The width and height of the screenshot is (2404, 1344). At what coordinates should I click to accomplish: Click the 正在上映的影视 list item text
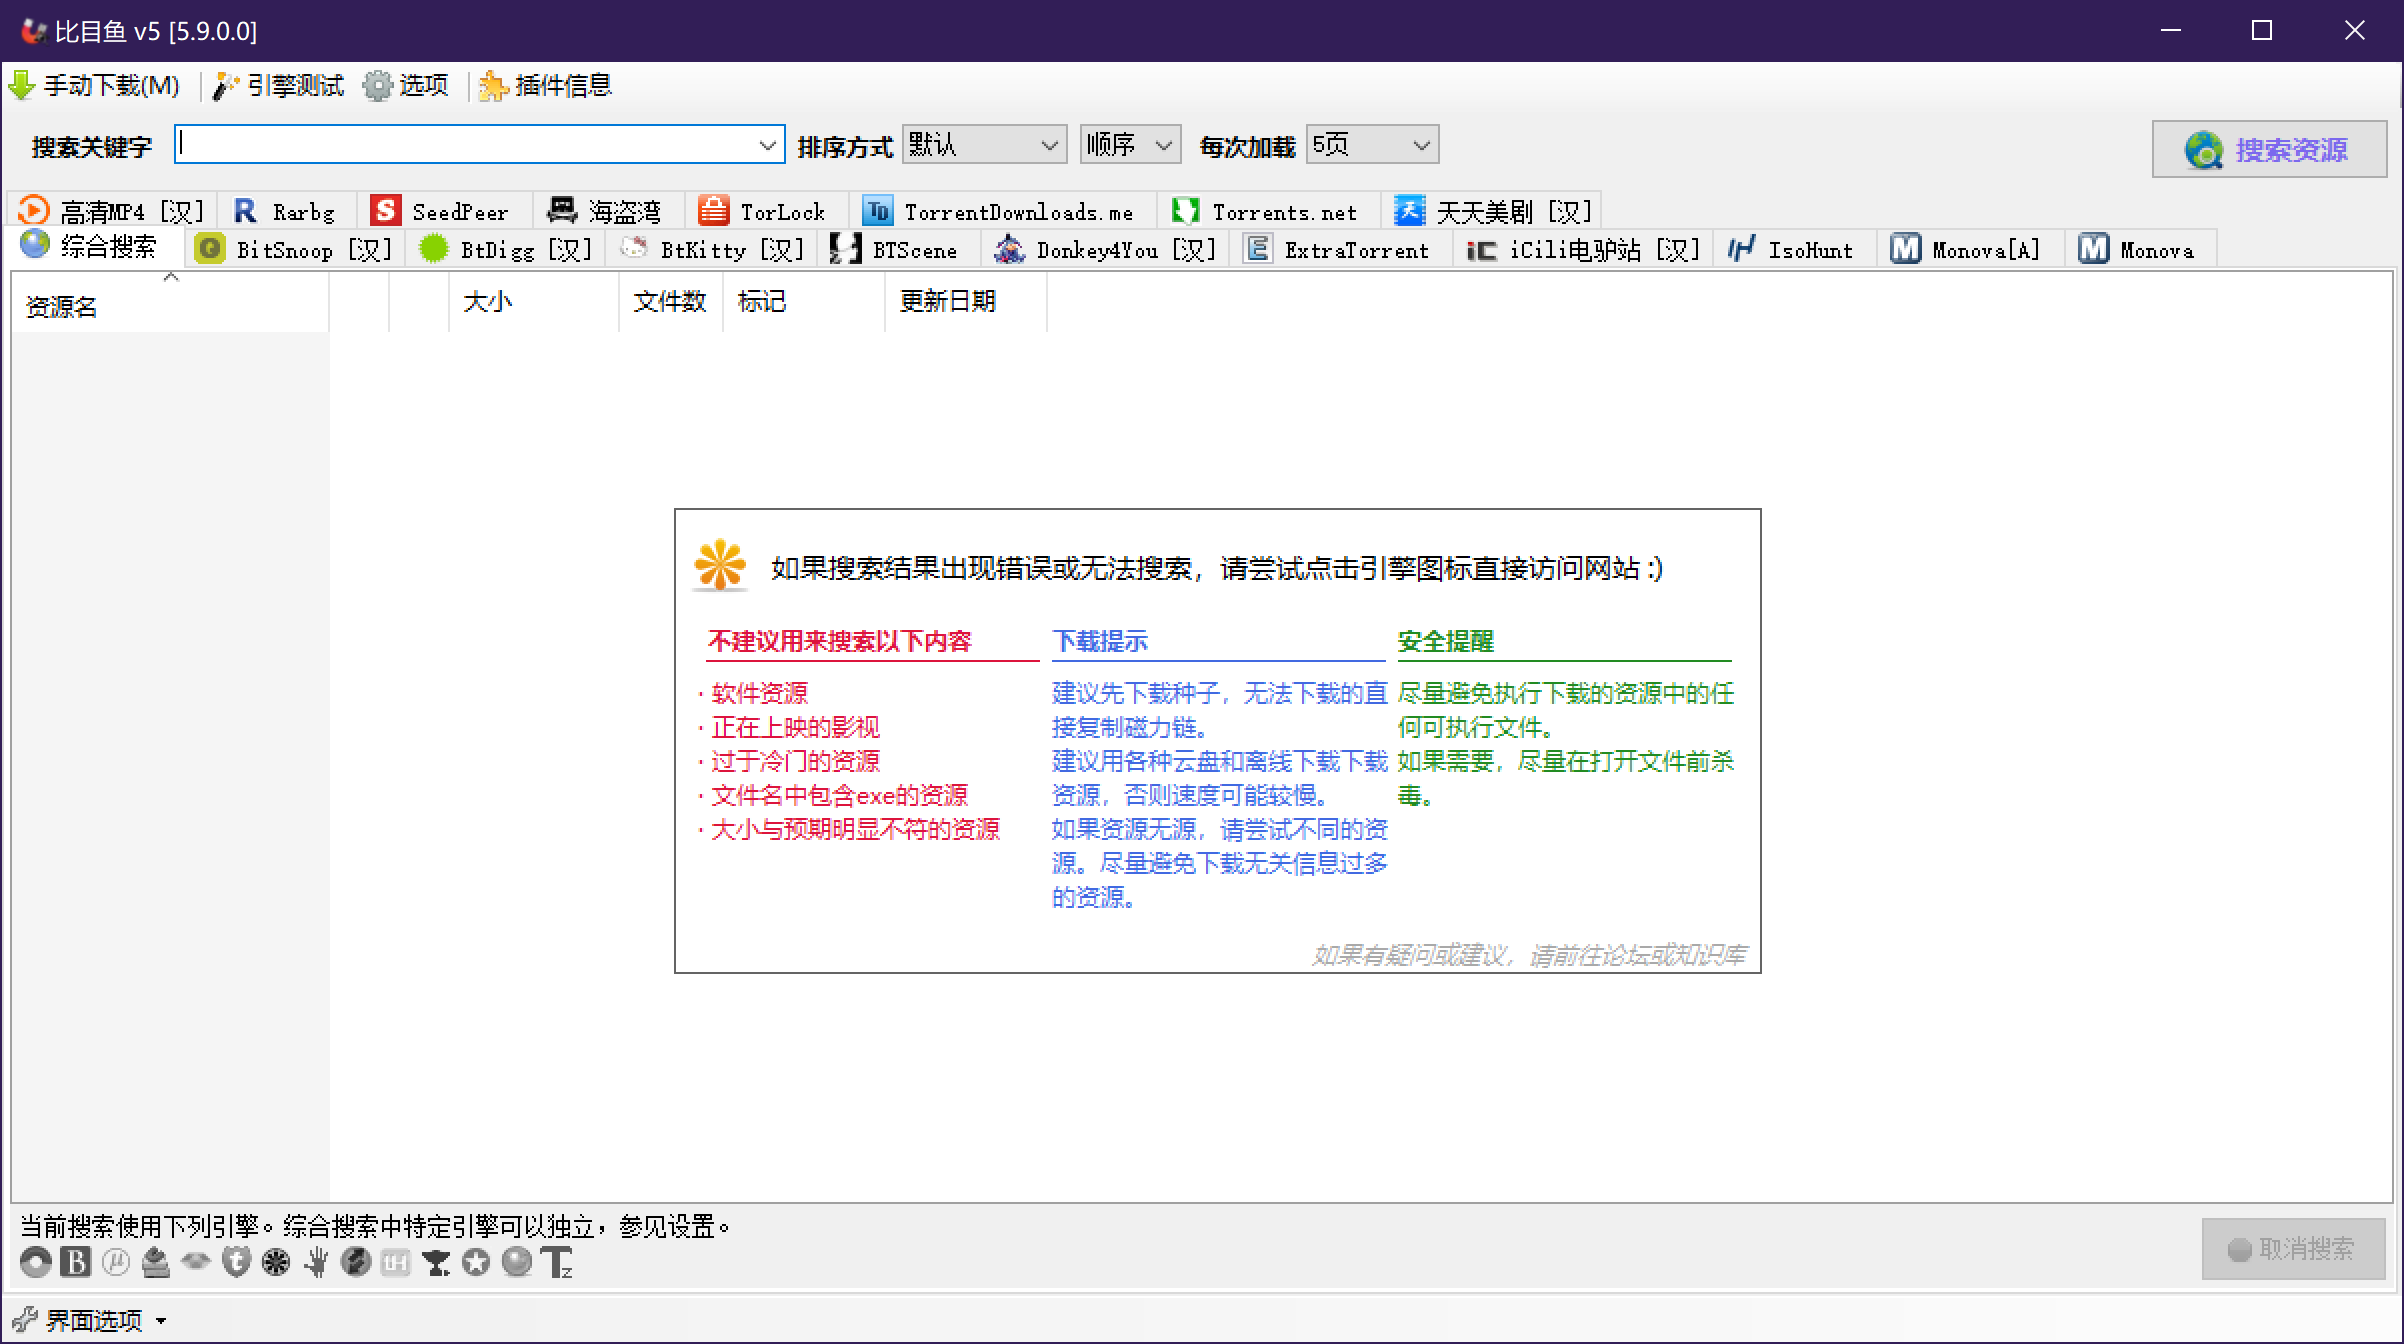pos(795,727)
